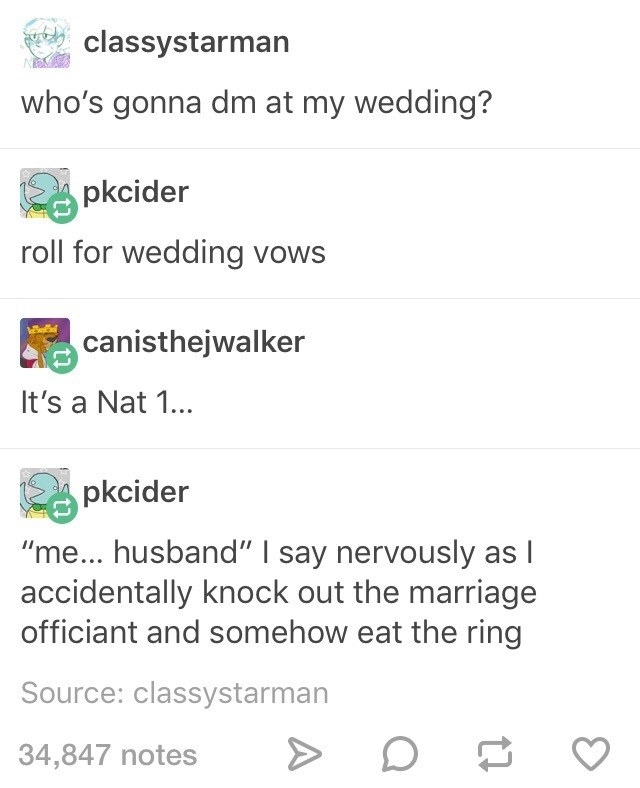The width and height of the screenshot is (640, 788).
Task: Open the Source: classystarman link
Action: coord(175,694)
